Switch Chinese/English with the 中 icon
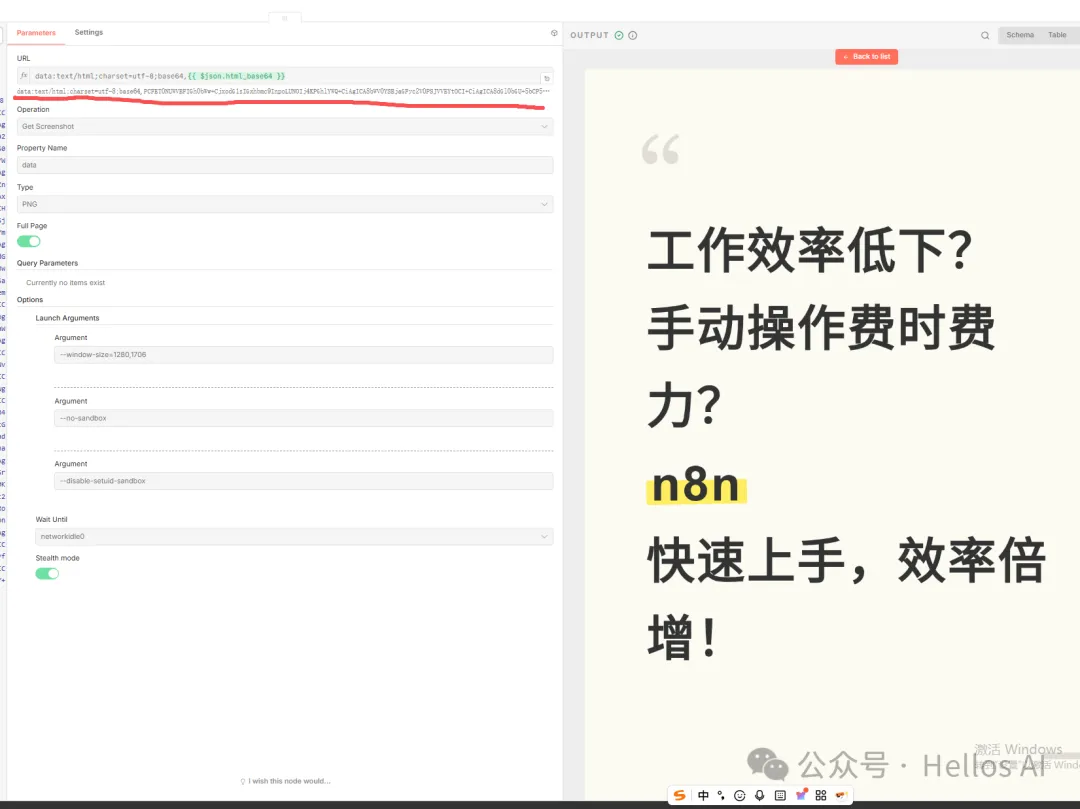 pyautogui.click(x=703, y=794)
